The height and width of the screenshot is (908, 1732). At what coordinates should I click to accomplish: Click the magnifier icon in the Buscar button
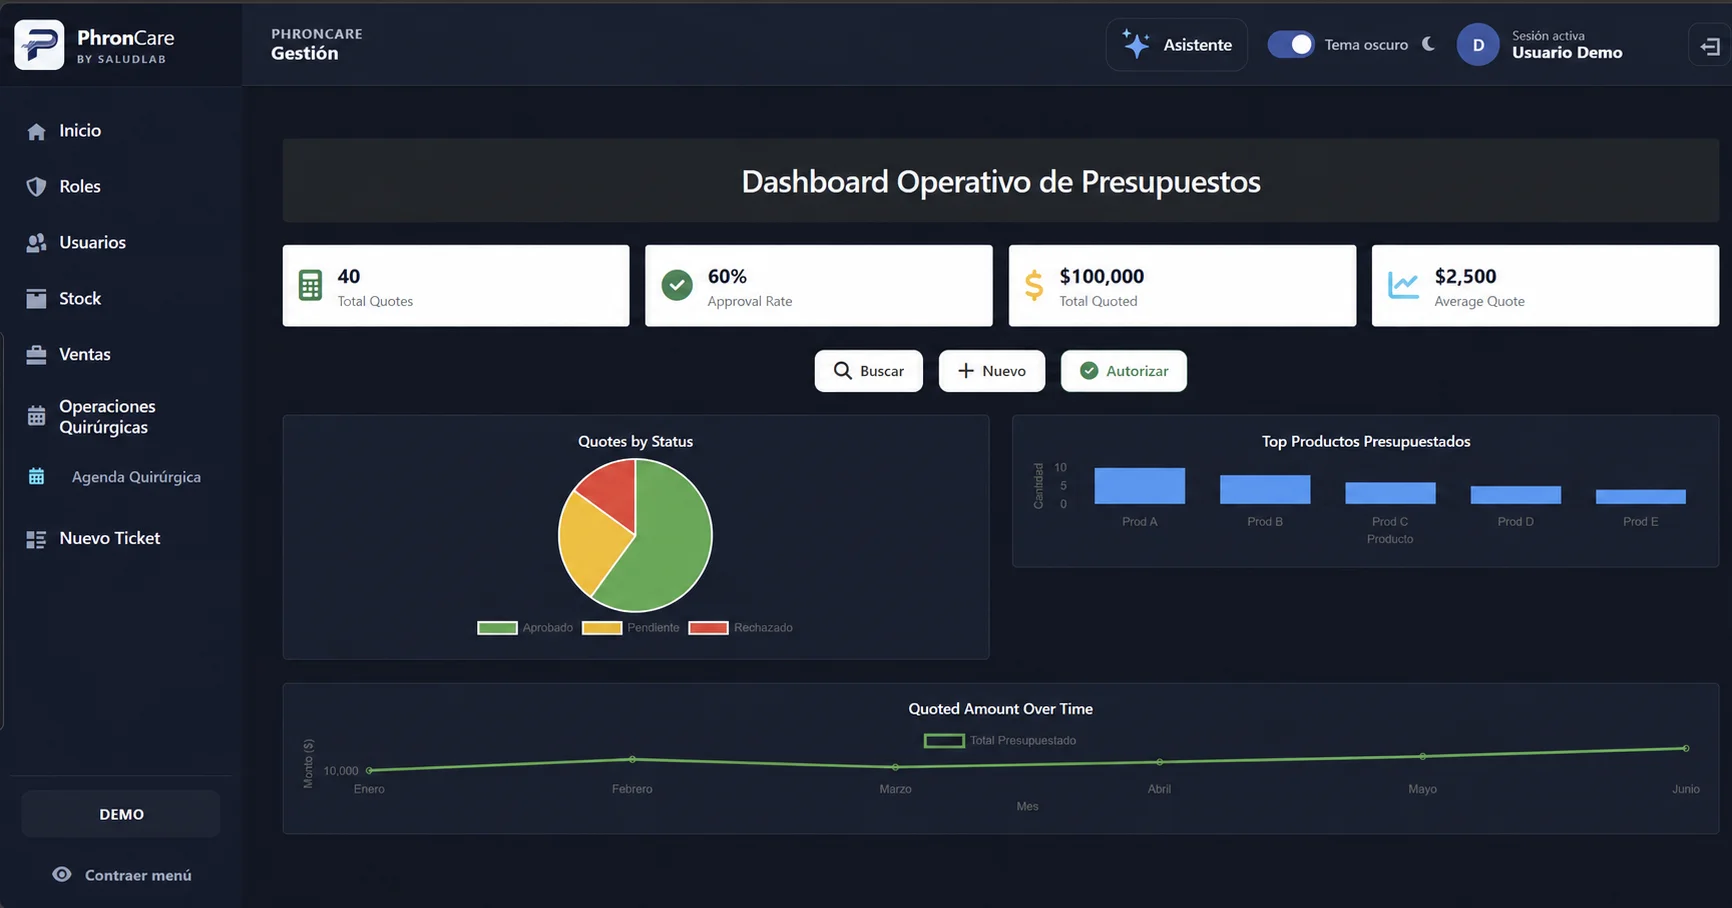pos(843,371)
